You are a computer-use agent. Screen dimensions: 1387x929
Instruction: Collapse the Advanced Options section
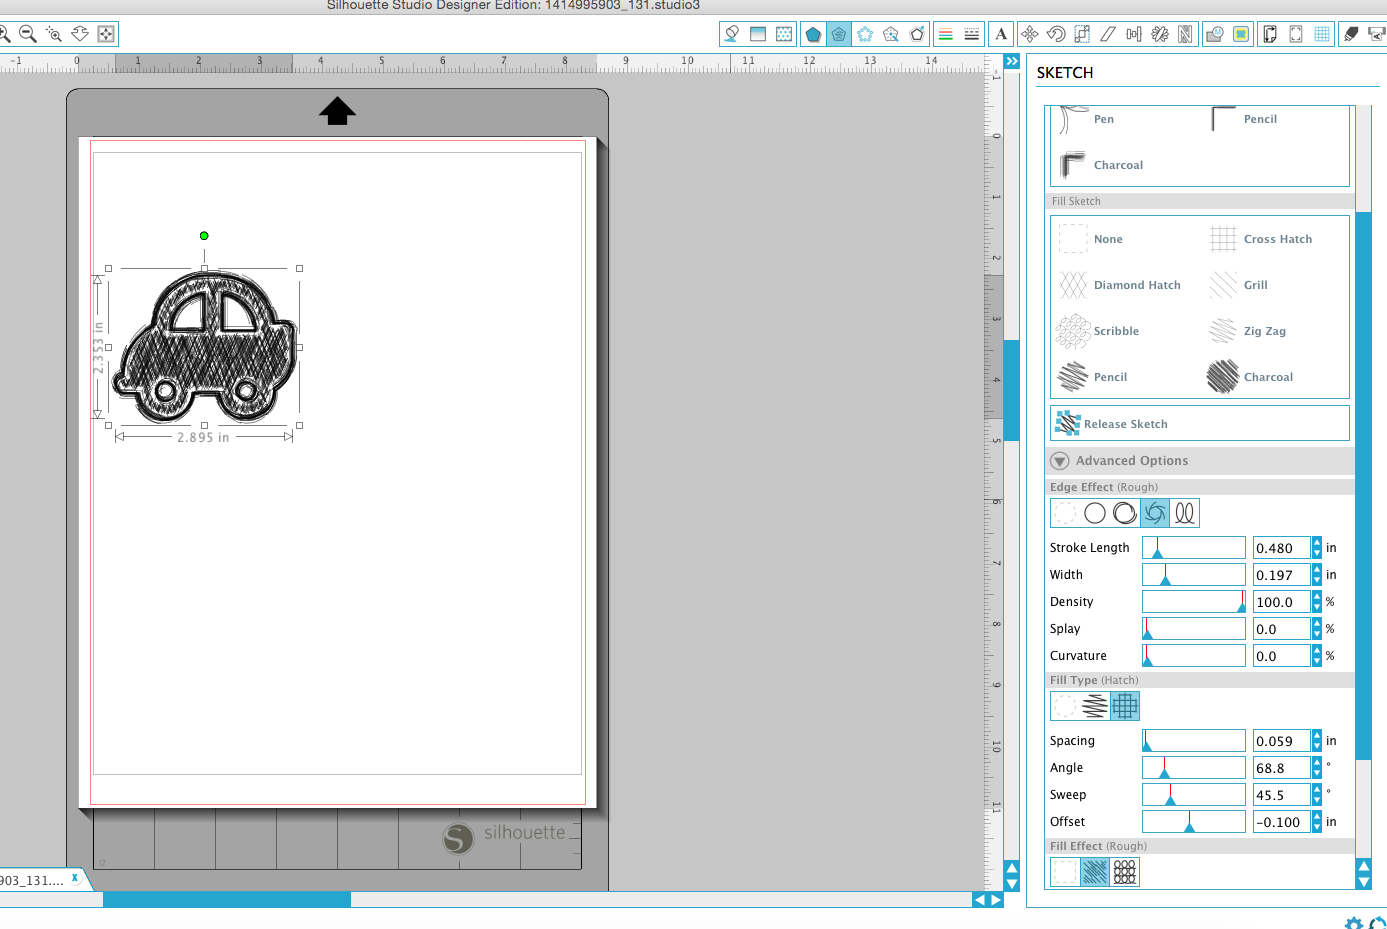(1059, 460)
